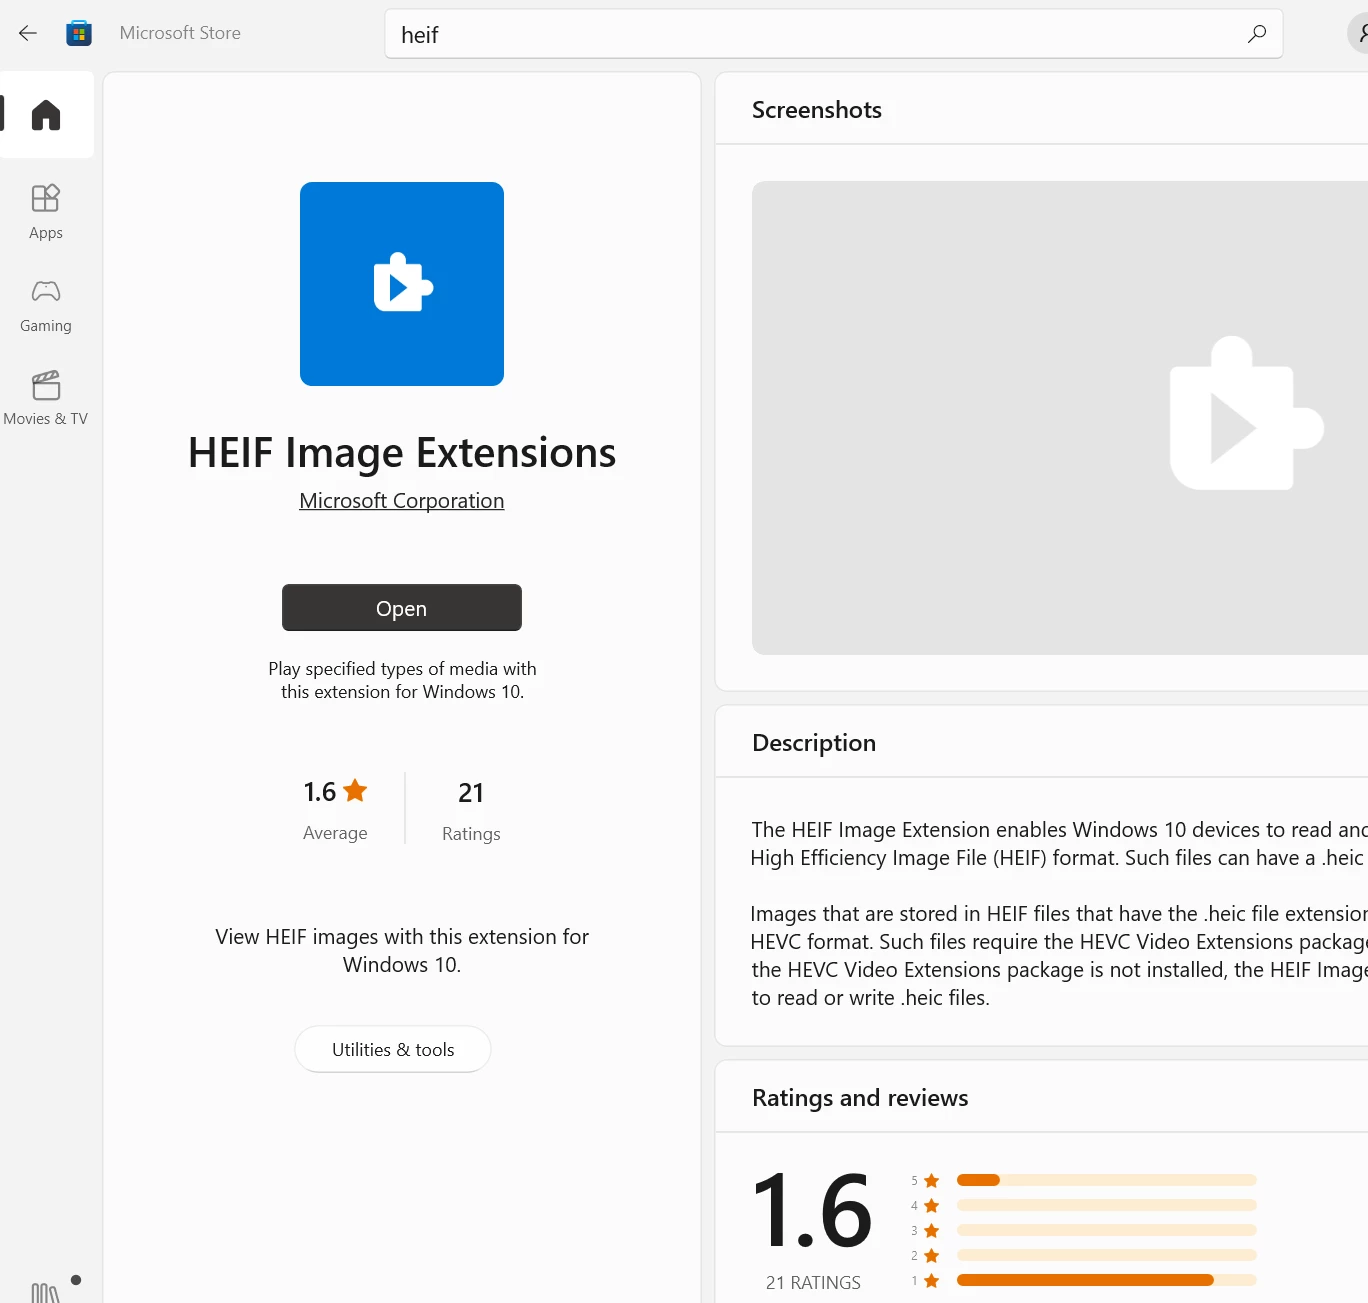The image size is (1368, 1303).
Task: Go back with the arrow icon
Action: coord(28,33)
